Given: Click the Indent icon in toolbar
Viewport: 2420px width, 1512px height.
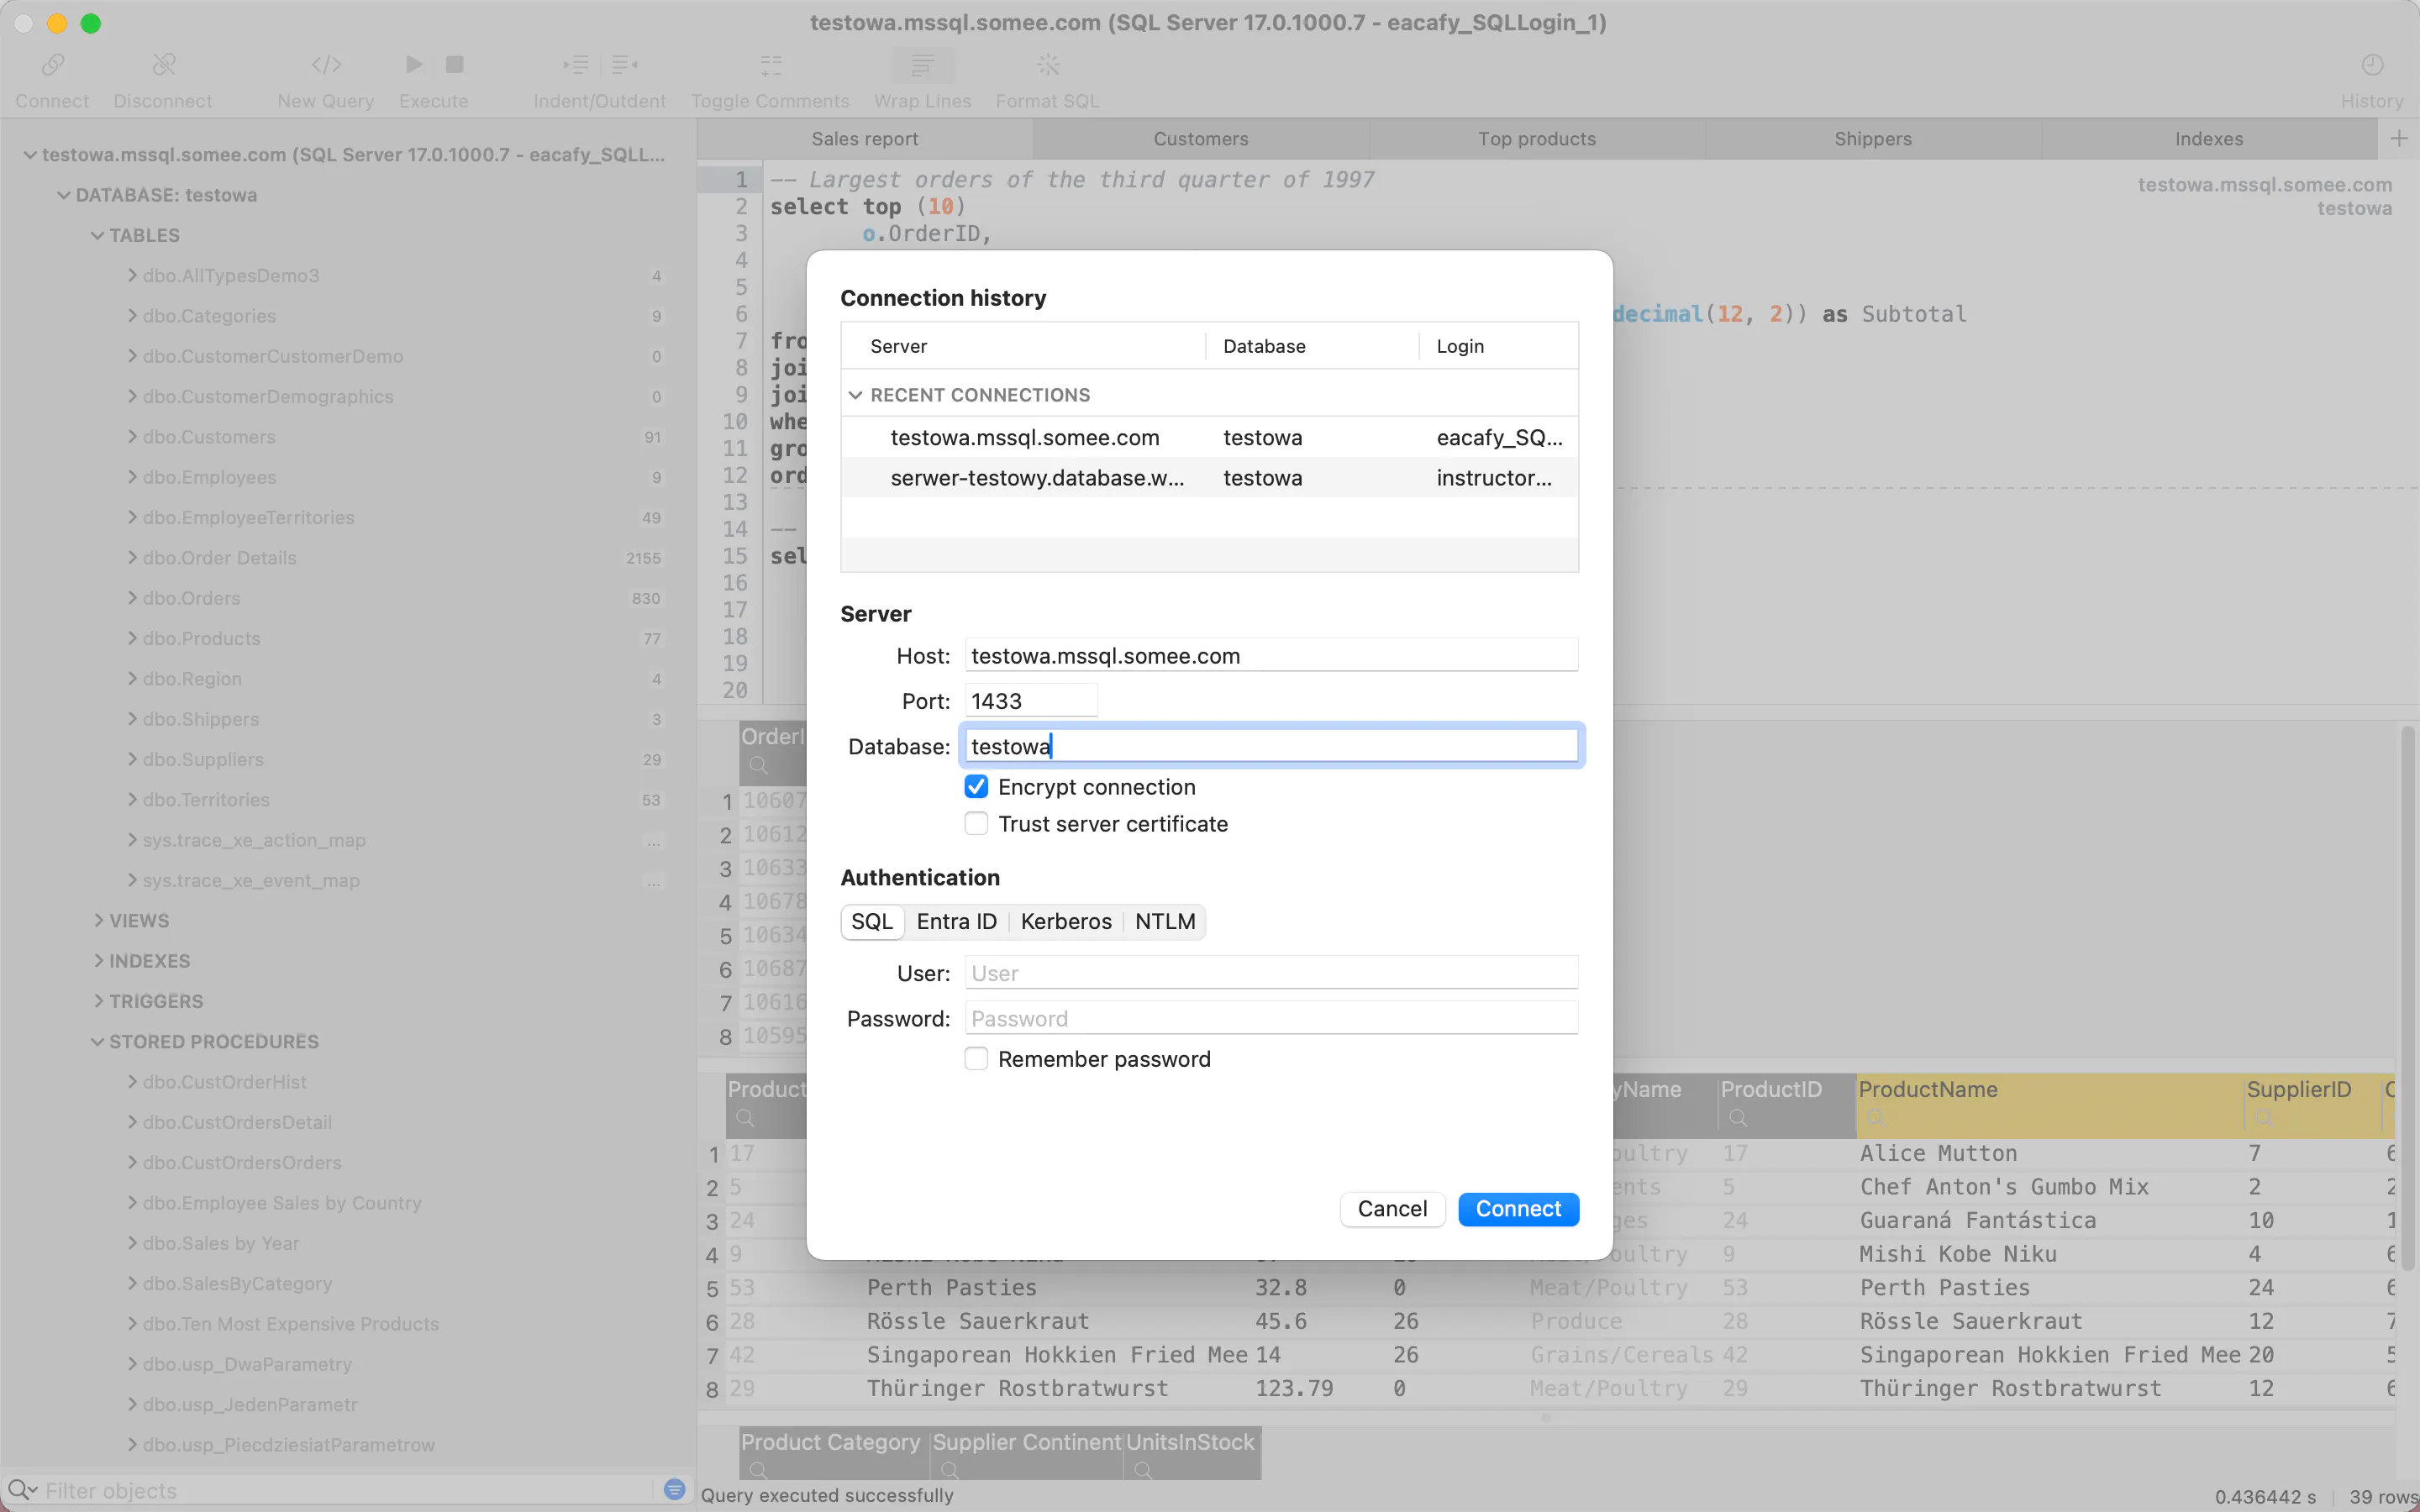Looking at the screenshot, I should coord(575,65).
